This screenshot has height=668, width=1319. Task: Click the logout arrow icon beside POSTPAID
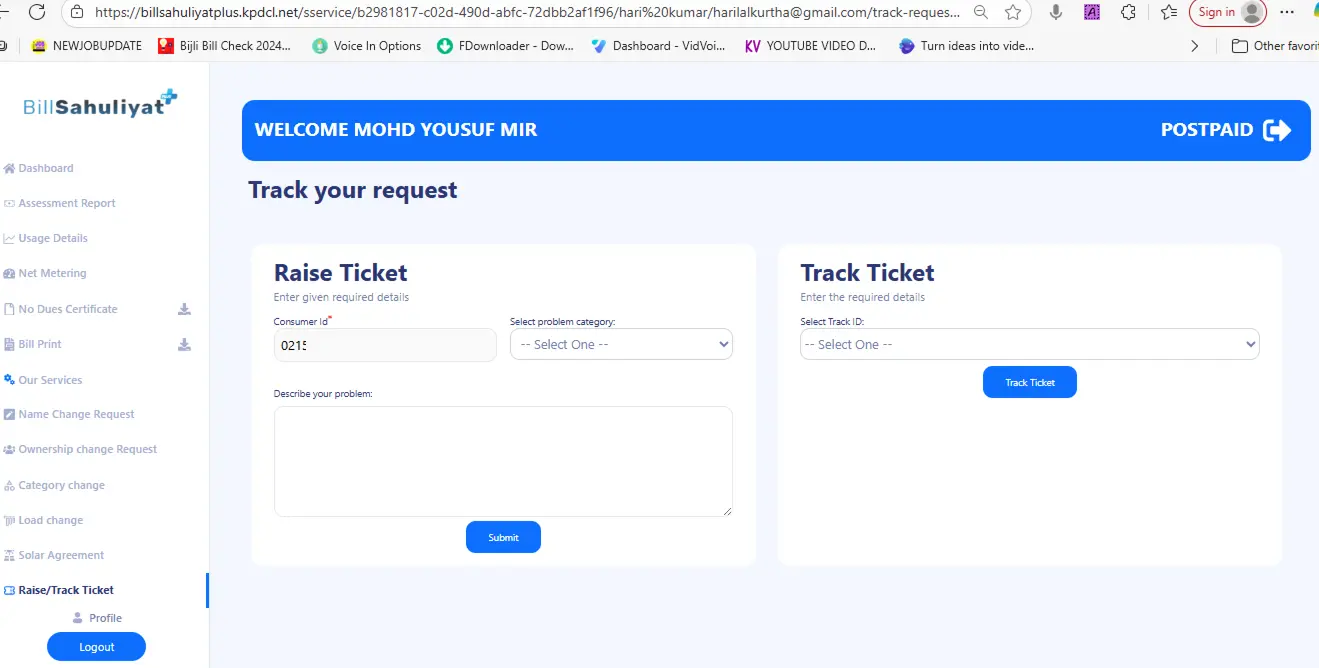coord(1277,130)
